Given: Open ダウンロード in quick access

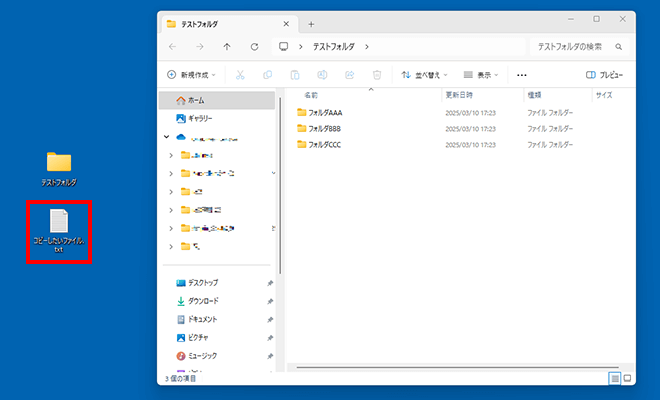Looking at the screenshot, I should pyautogui.click(x=203, y=301).
